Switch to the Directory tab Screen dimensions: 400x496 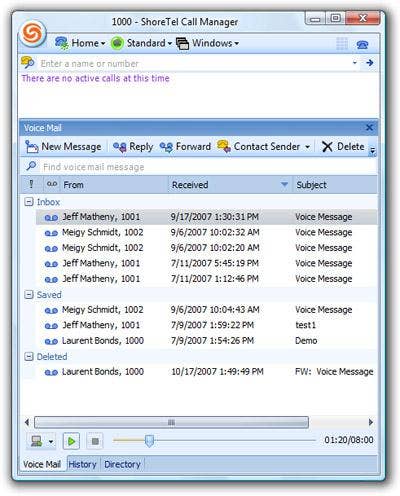point(122,464)
